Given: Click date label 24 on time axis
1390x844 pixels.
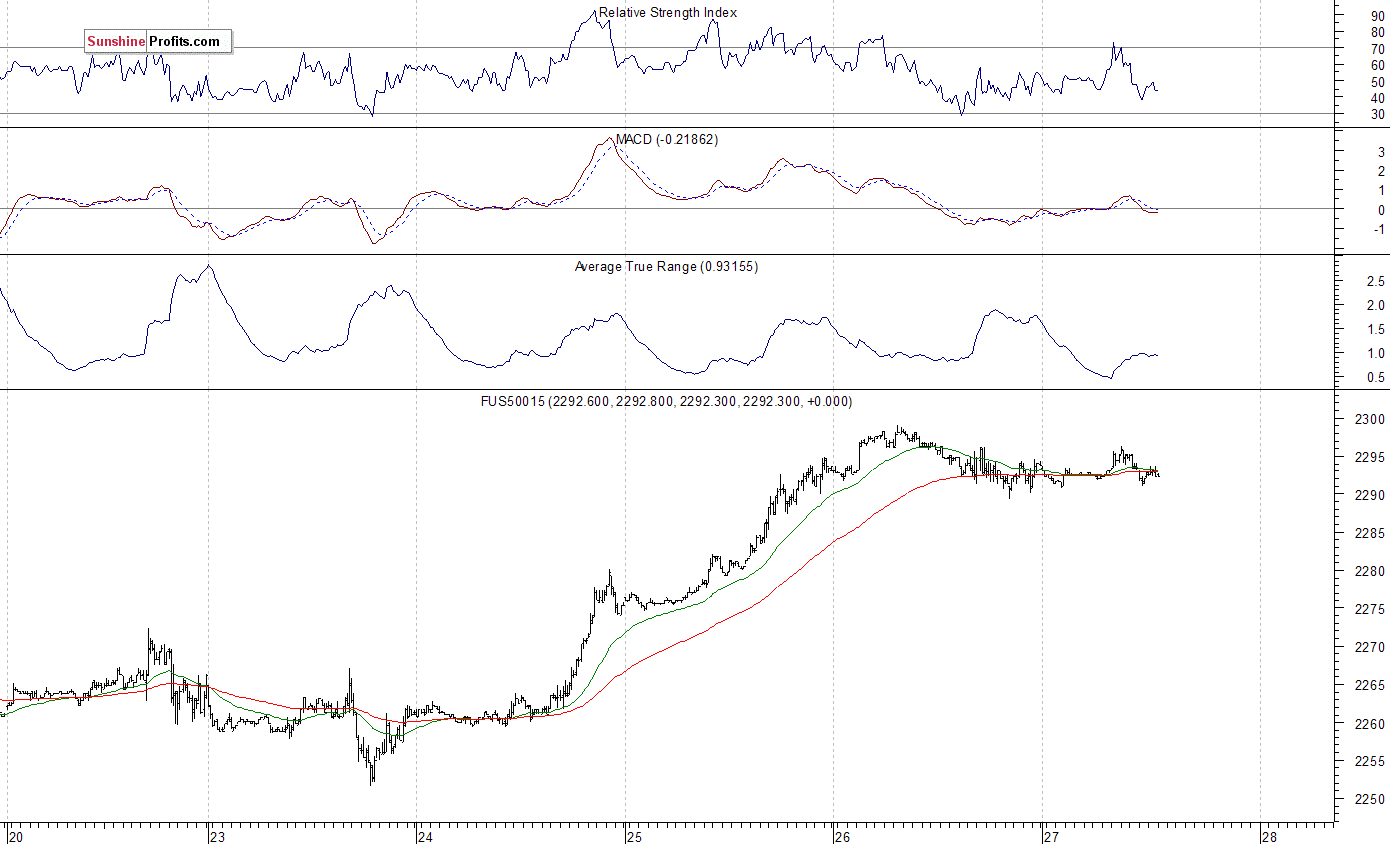Looking at the screenshot, I should coord(427,836).
